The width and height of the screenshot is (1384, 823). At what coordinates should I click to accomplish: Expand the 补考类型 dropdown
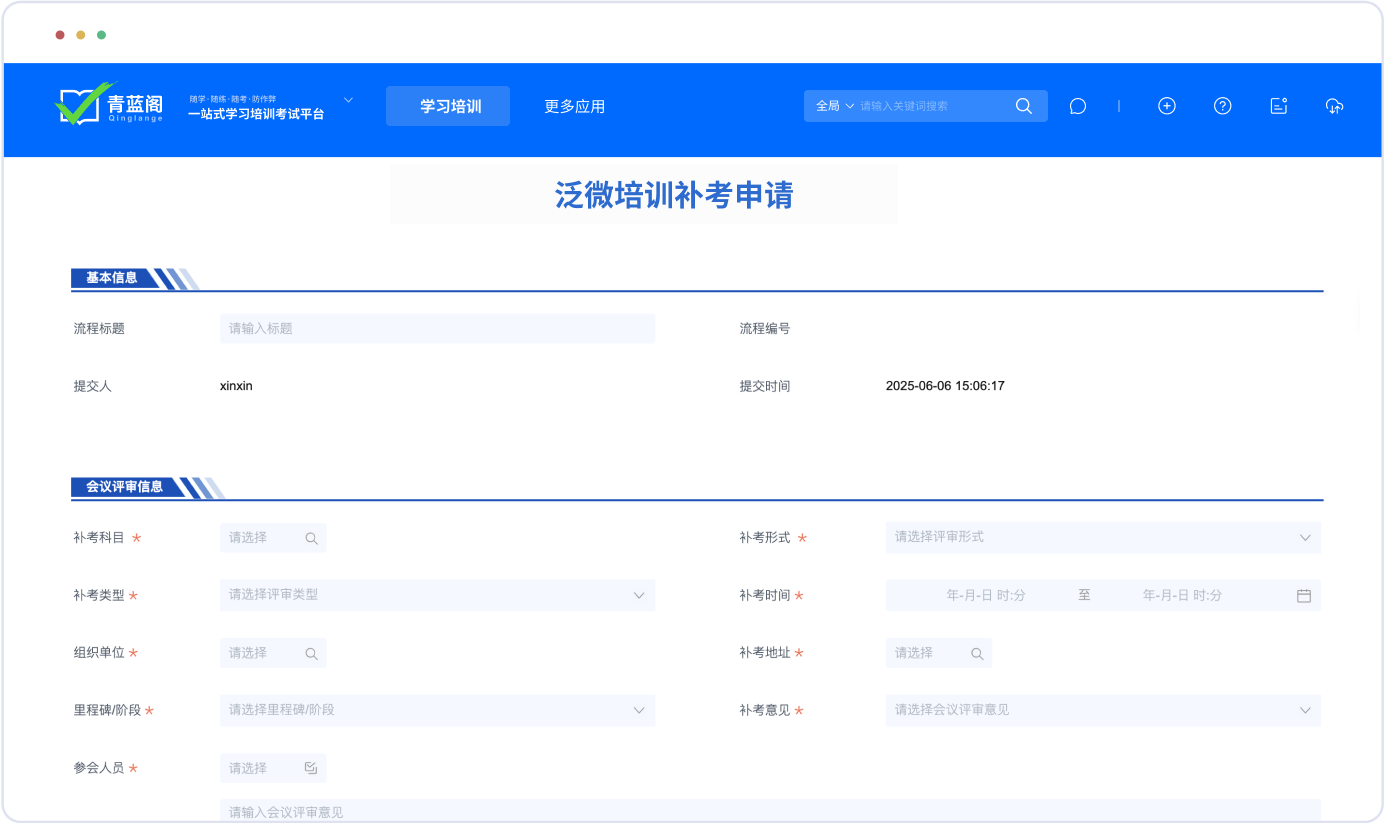pyautogui.click(x=437, y=595)
